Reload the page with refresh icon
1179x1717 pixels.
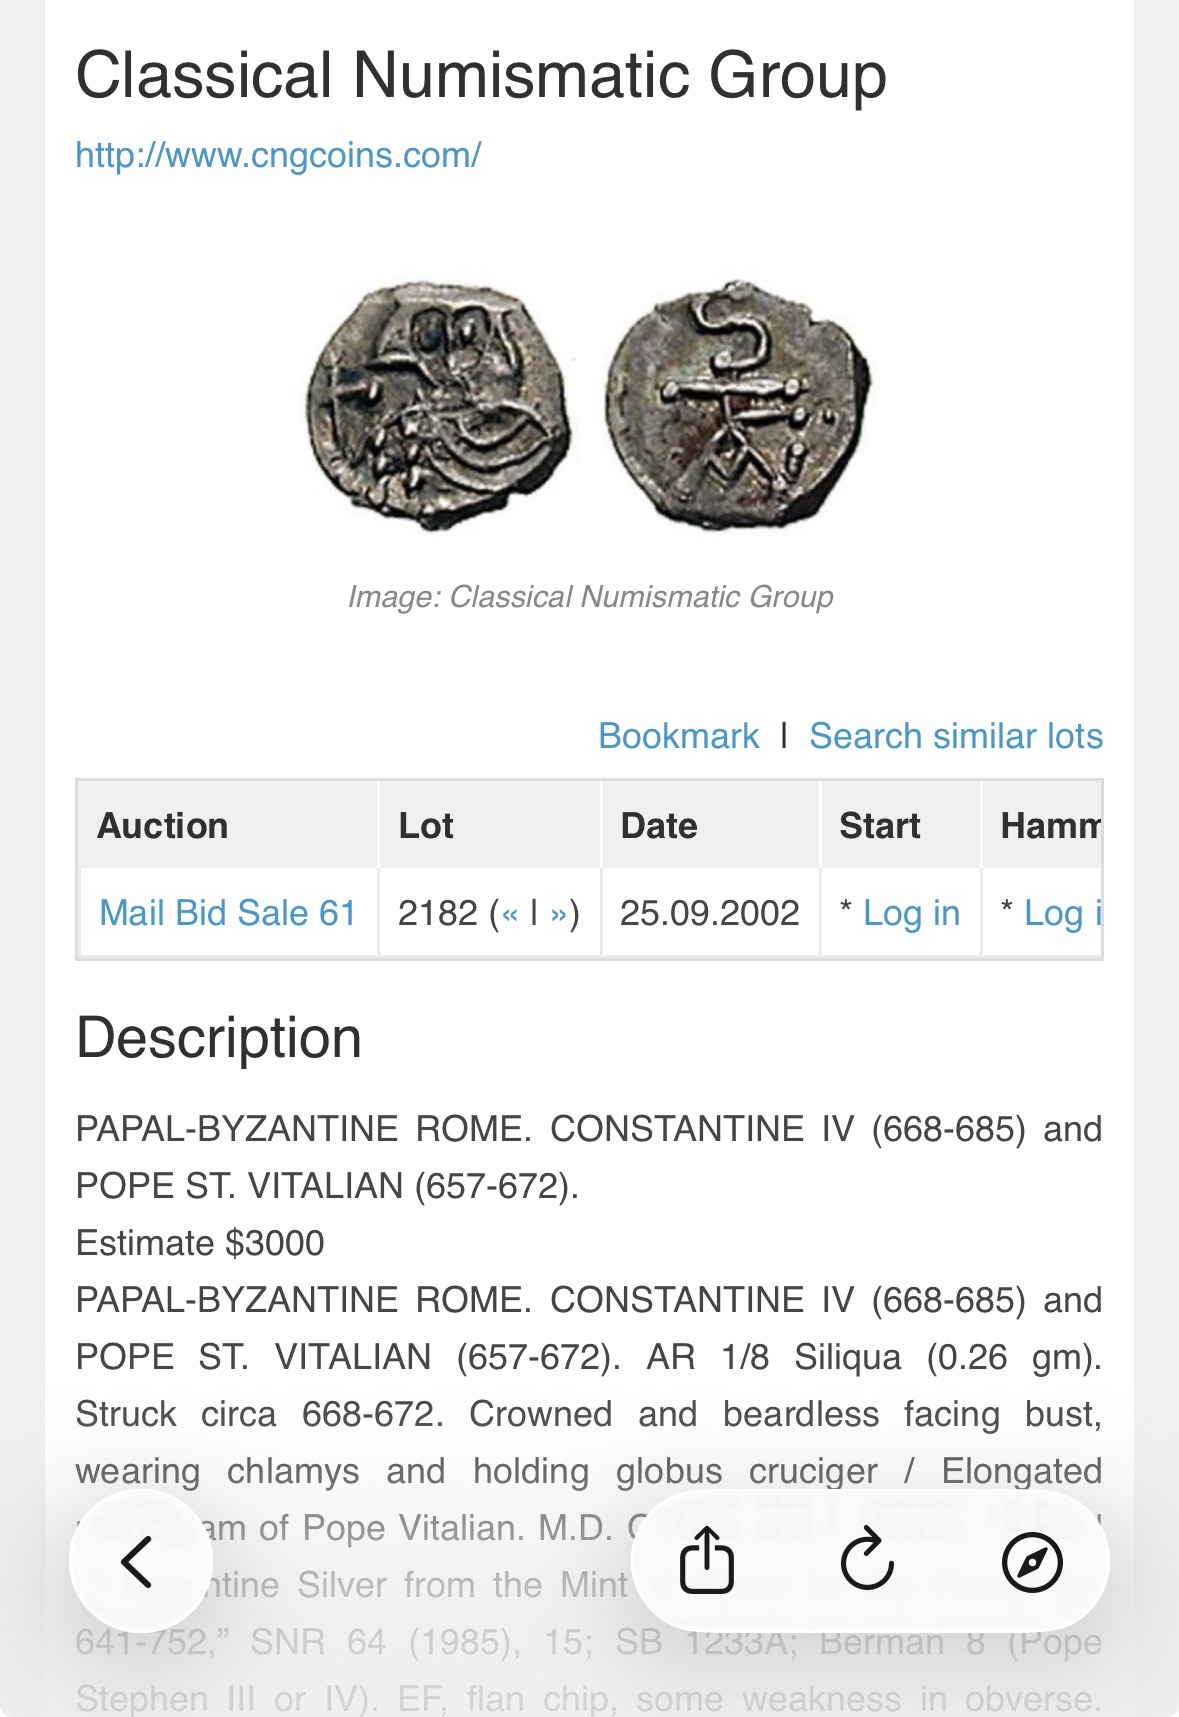(866, 1560)
